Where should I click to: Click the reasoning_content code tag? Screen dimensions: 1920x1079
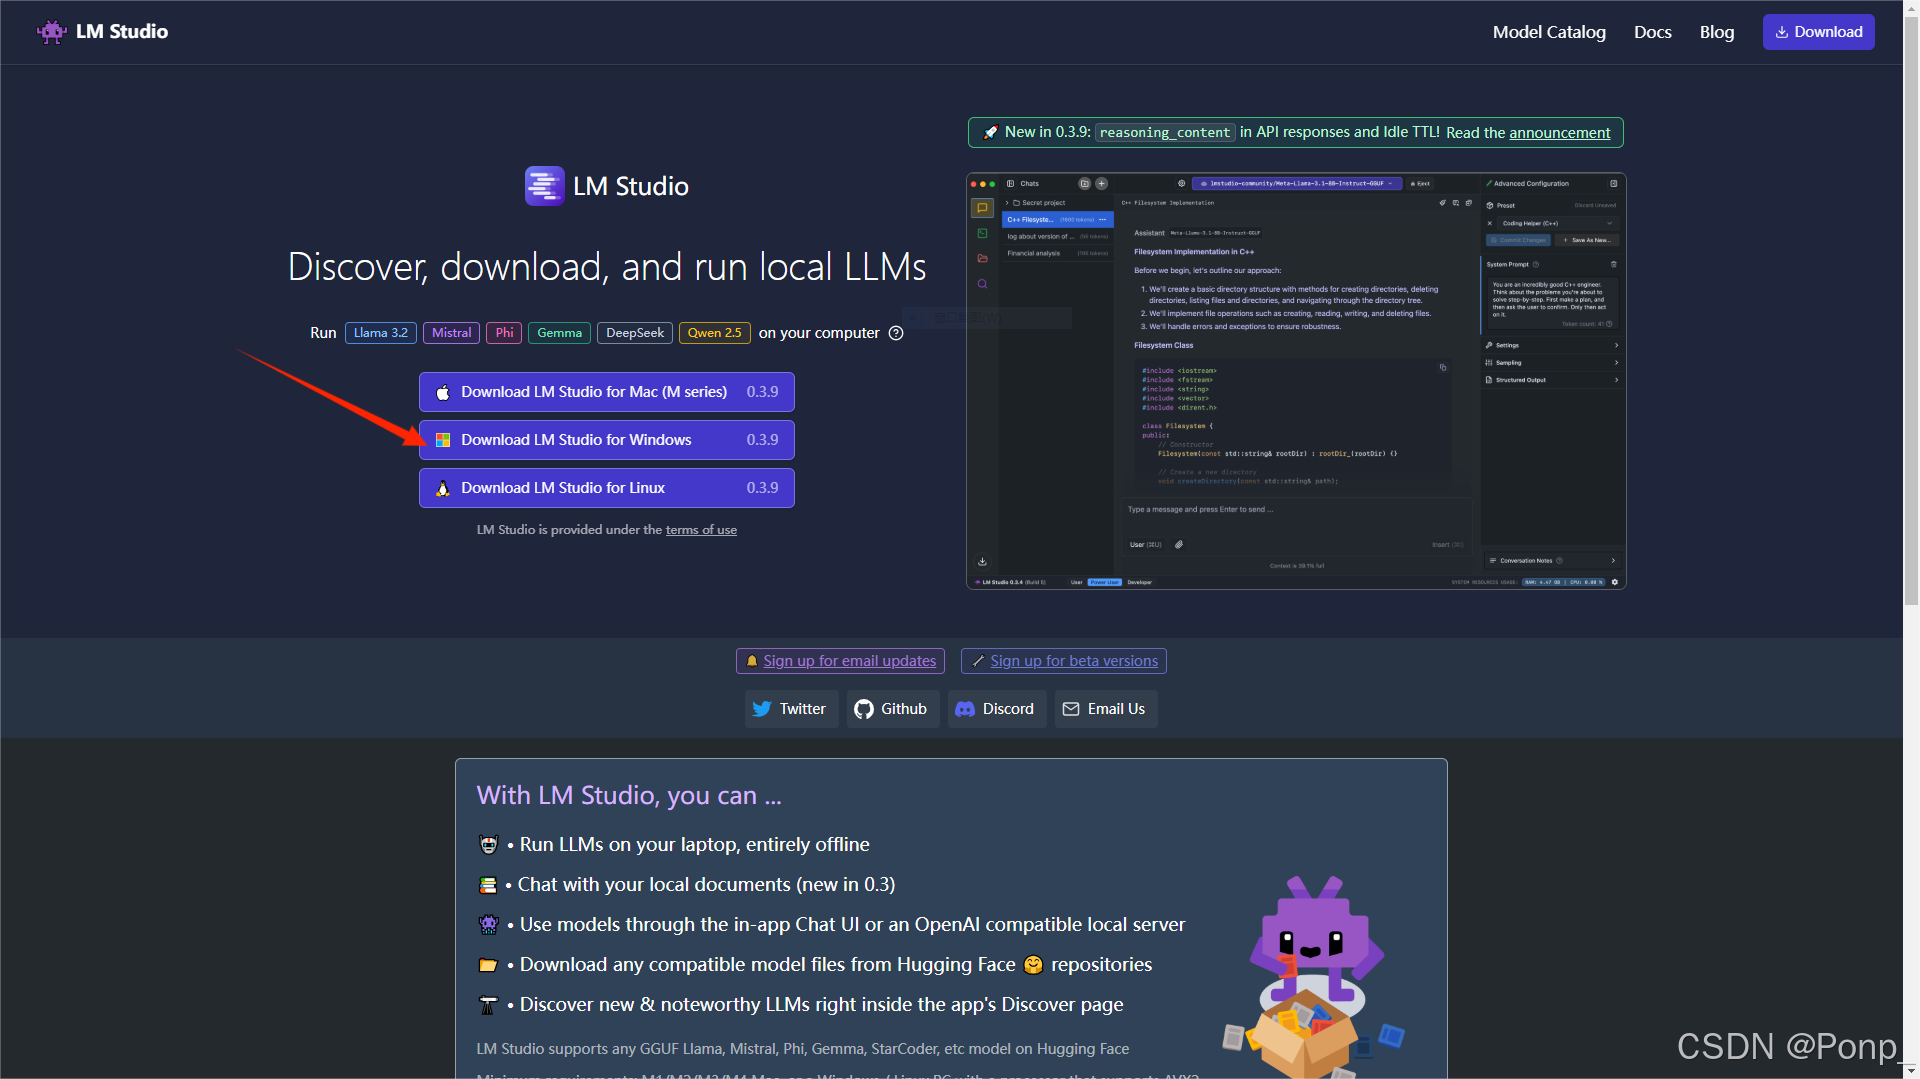point(1165,133)
